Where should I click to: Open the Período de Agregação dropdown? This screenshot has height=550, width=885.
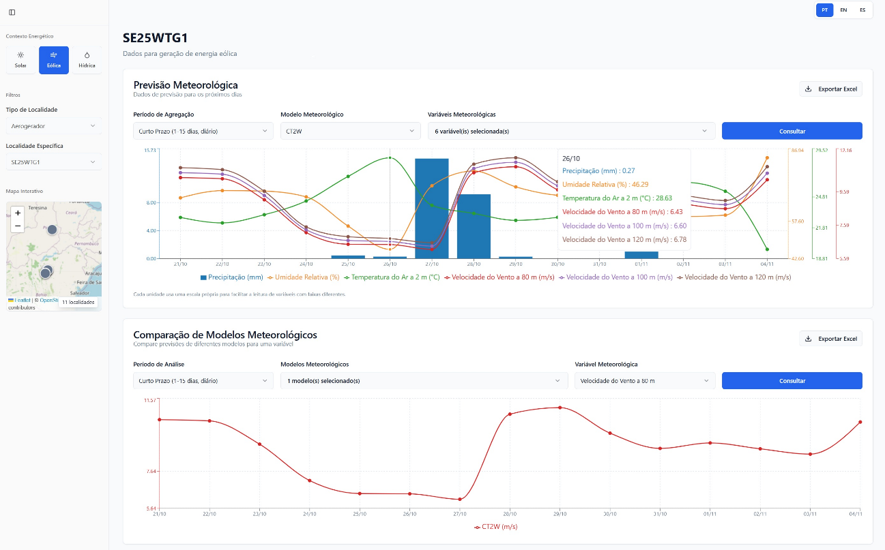pyautogui.click(x=203, y=131)
